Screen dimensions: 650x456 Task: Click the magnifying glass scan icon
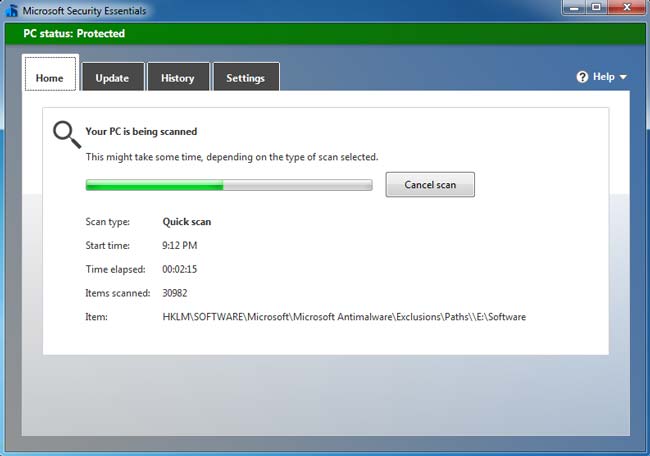pyautogui.click(x=67, y=134)
